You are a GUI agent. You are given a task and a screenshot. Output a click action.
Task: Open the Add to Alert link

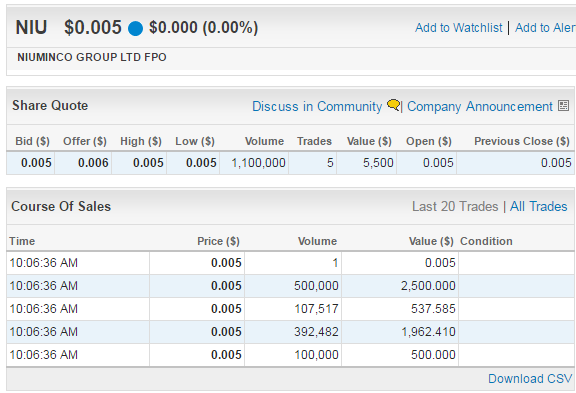545,28
